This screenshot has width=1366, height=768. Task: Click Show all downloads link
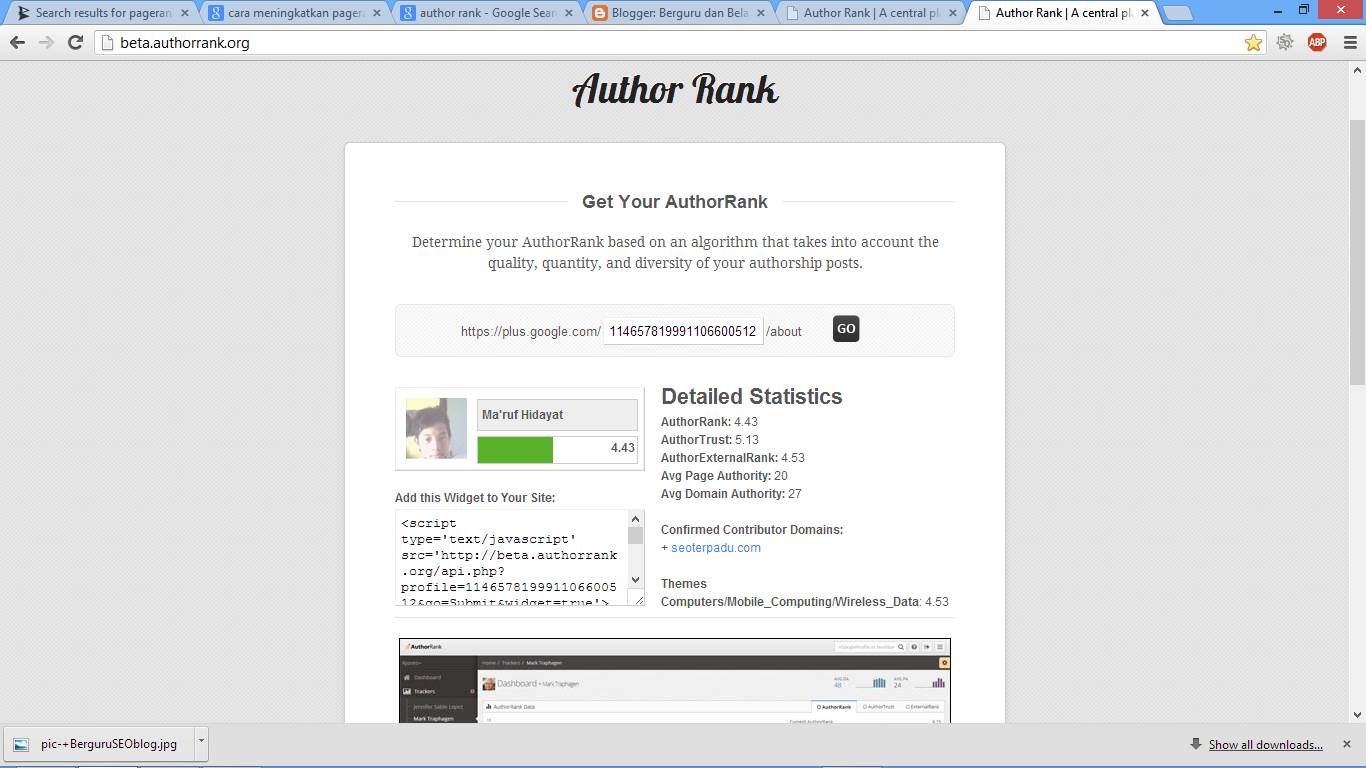(x=1265, y=744)
